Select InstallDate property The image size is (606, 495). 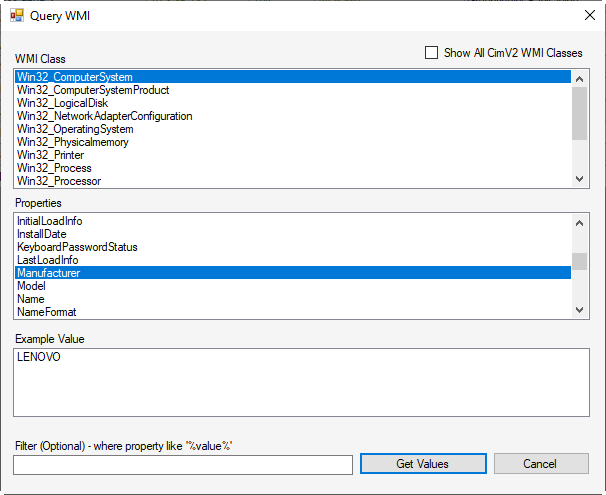click(41, 234)
